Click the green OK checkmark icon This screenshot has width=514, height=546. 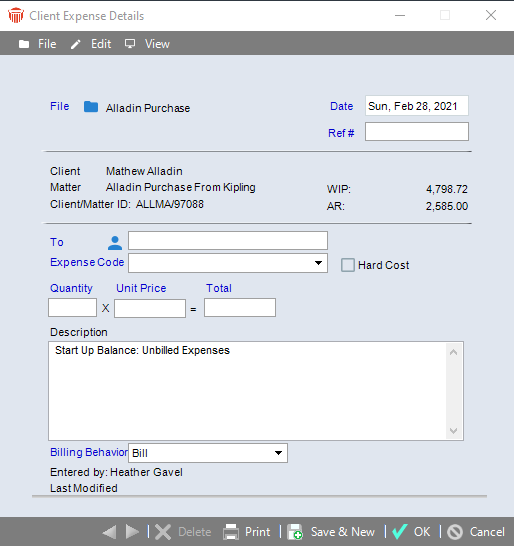399,531
